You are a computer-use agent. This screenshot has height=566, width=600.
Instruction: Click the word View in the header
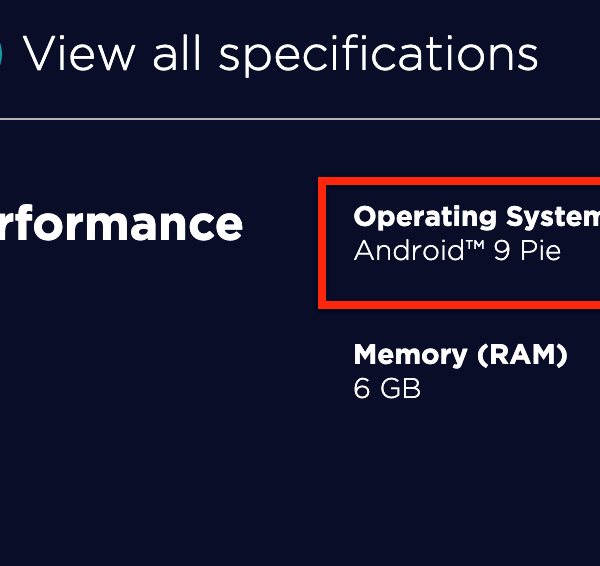[80, 54]
